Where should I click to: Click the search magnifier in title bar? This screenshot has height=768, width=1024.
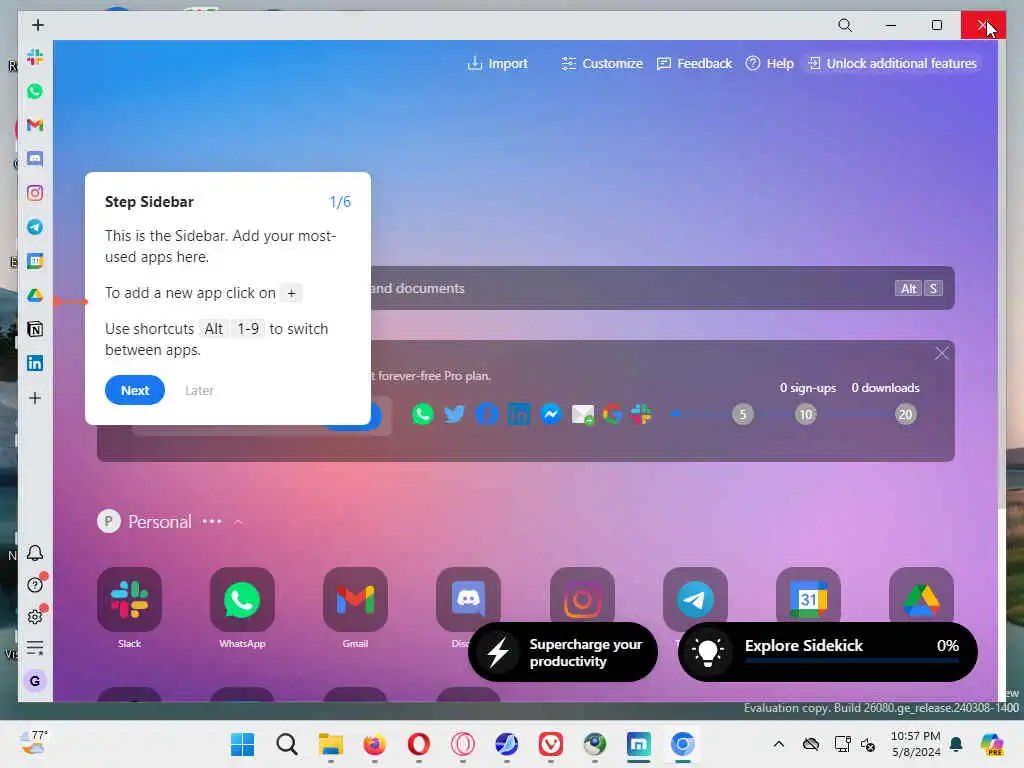[x=845, y=25]
